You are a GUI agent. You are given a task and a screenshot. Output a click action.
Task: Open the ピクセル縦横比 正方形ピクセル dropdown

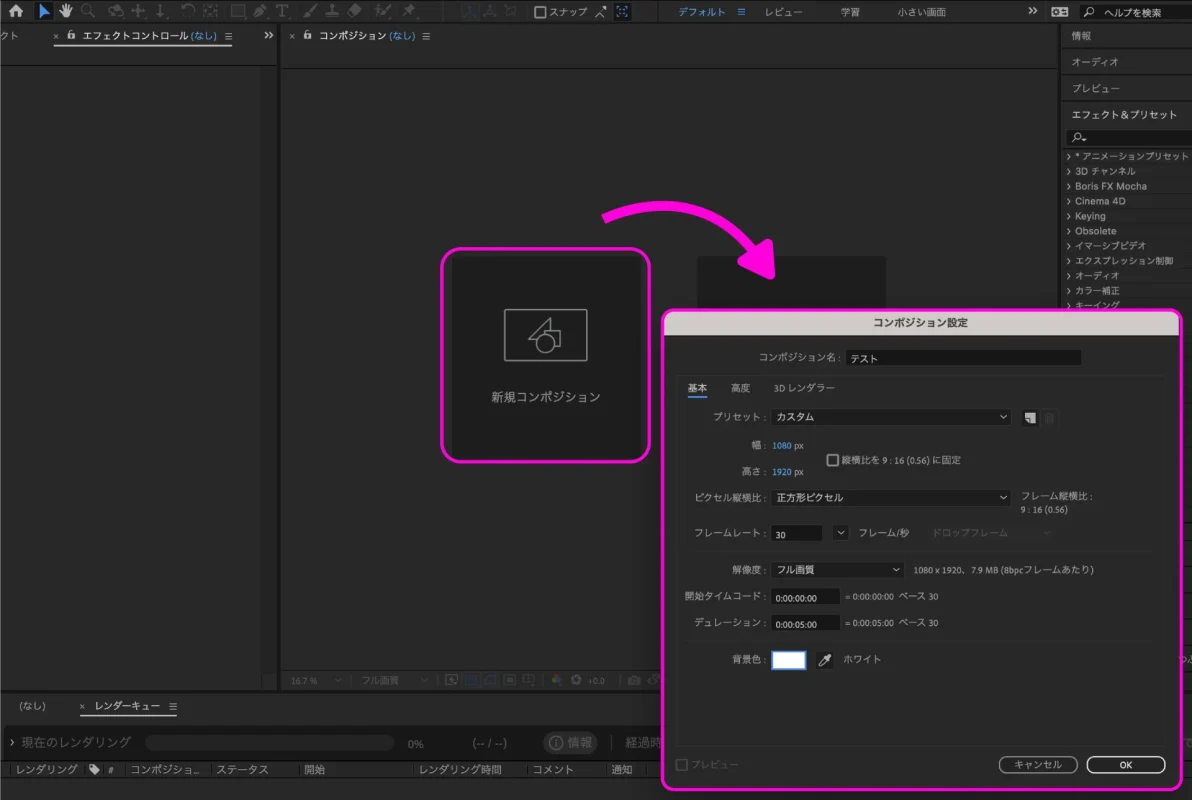[891, 497]
